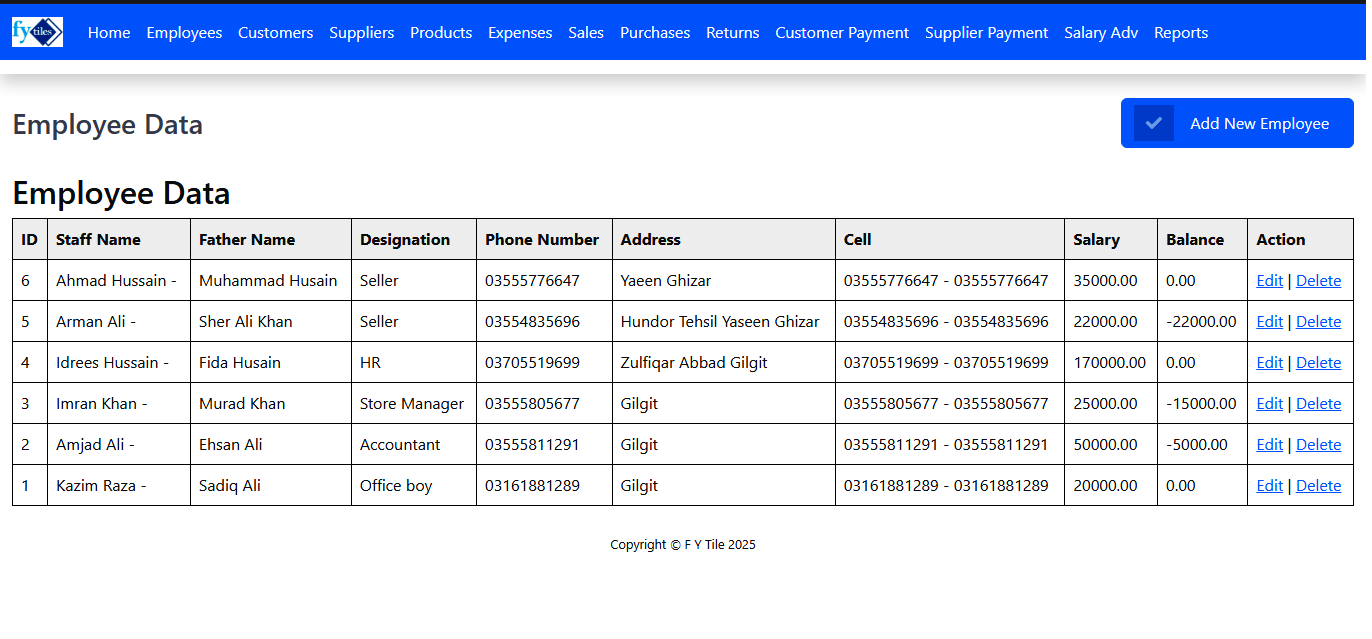Image resolution: width=1372 pixels, height=639 pixels.
Task: Open the Expenses page
Action: point(520,33)
